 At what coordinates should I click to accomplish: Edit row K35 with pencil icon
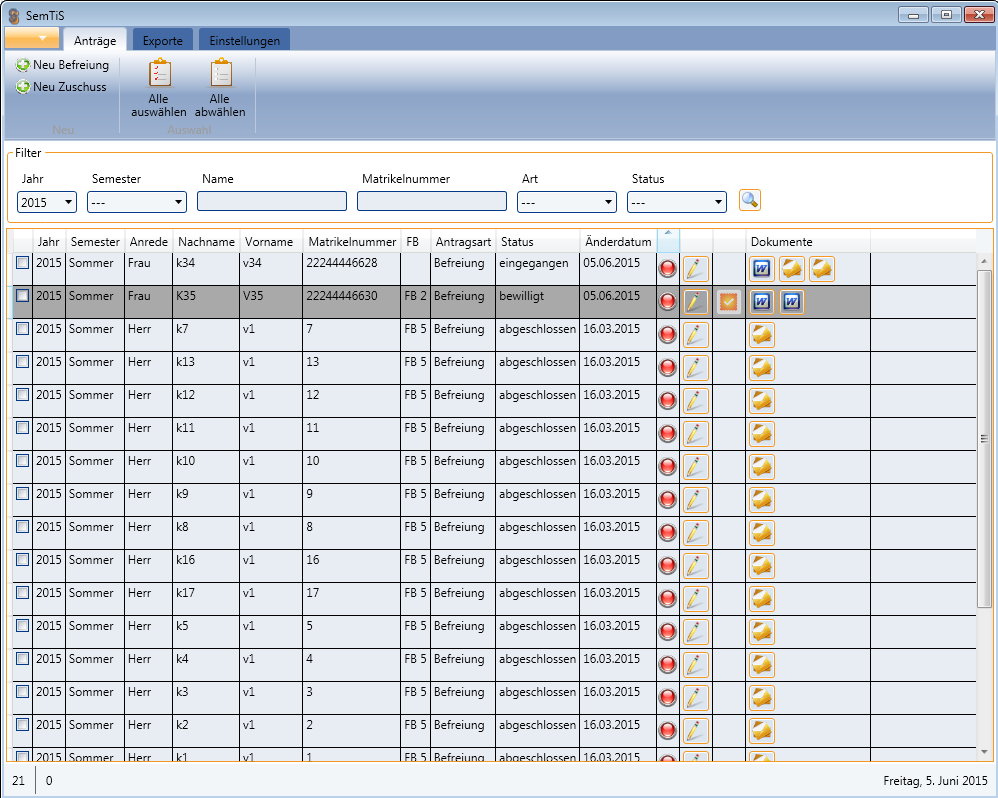[696, 302]
